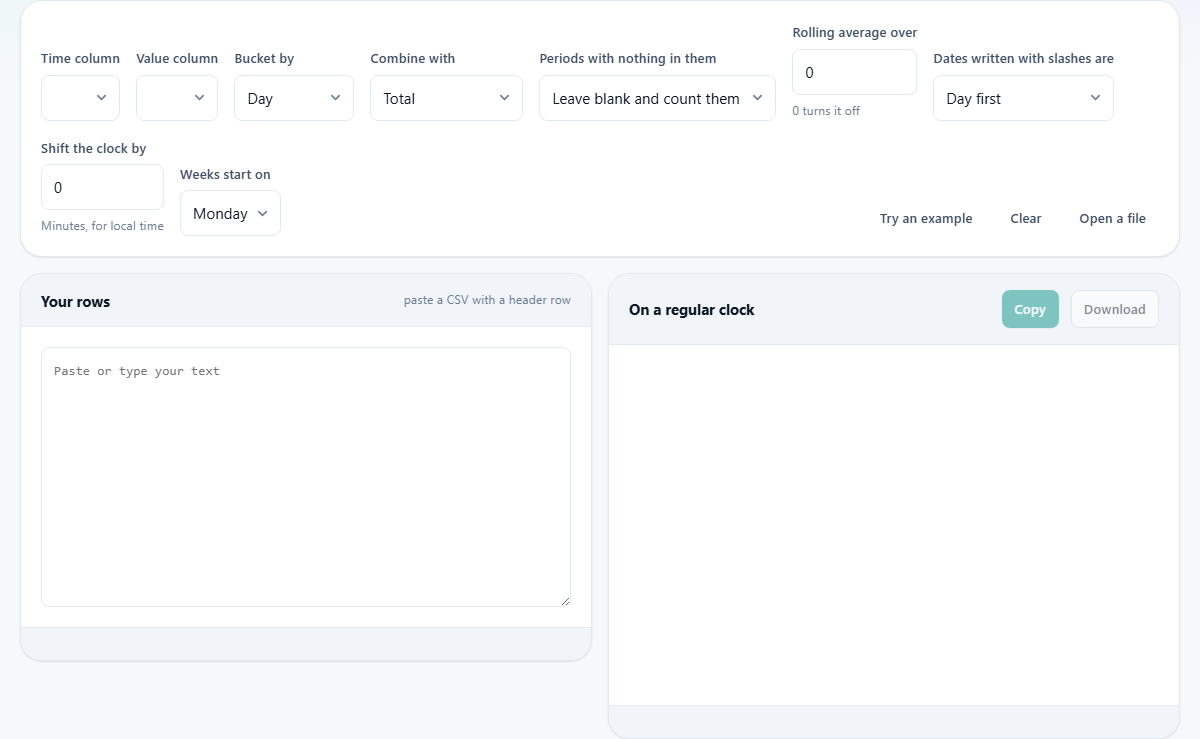Click the text area resize handle
This screenshot has width=1200, height=739.
(565, 601)
